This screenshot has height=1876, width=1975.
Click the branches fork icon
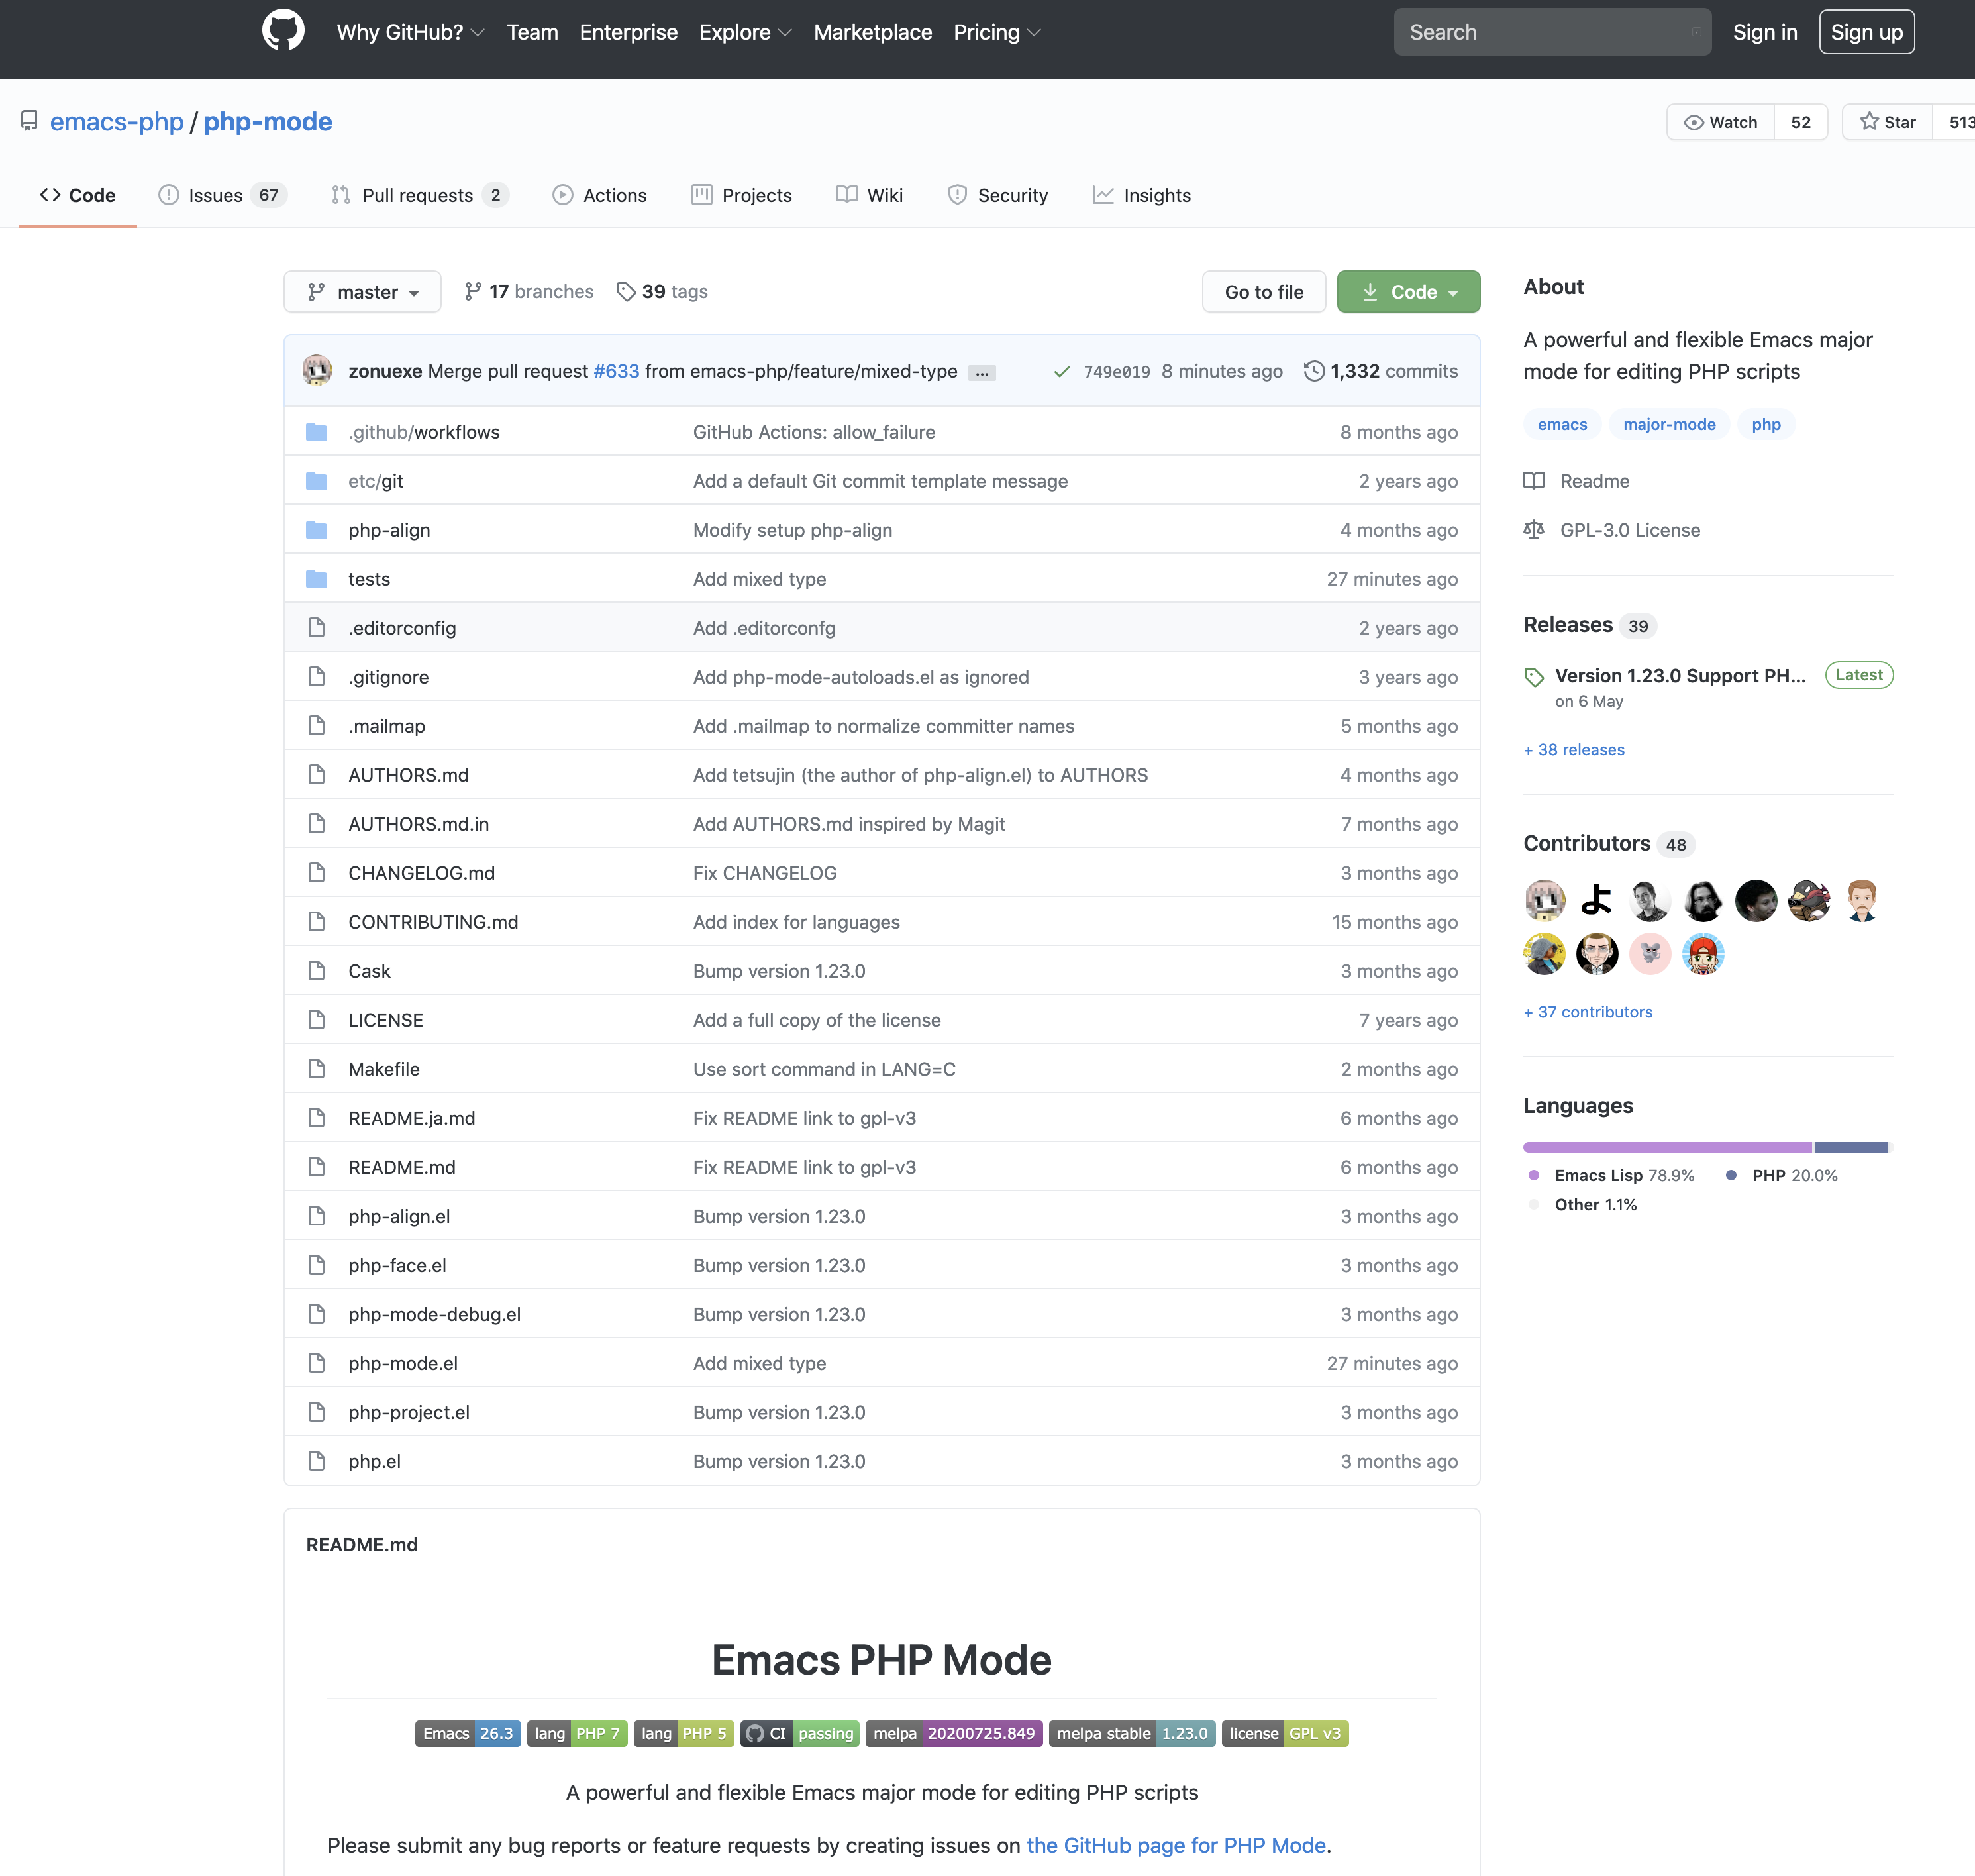point(473,292)
